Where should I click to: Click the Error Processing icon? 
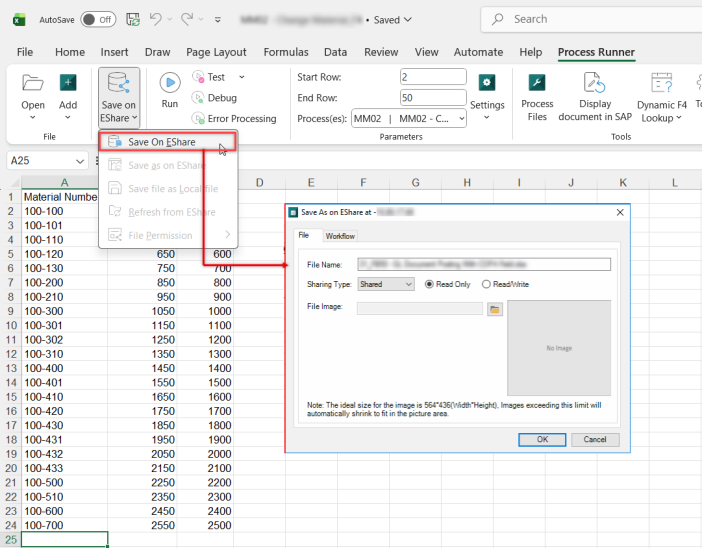(197, 118)
